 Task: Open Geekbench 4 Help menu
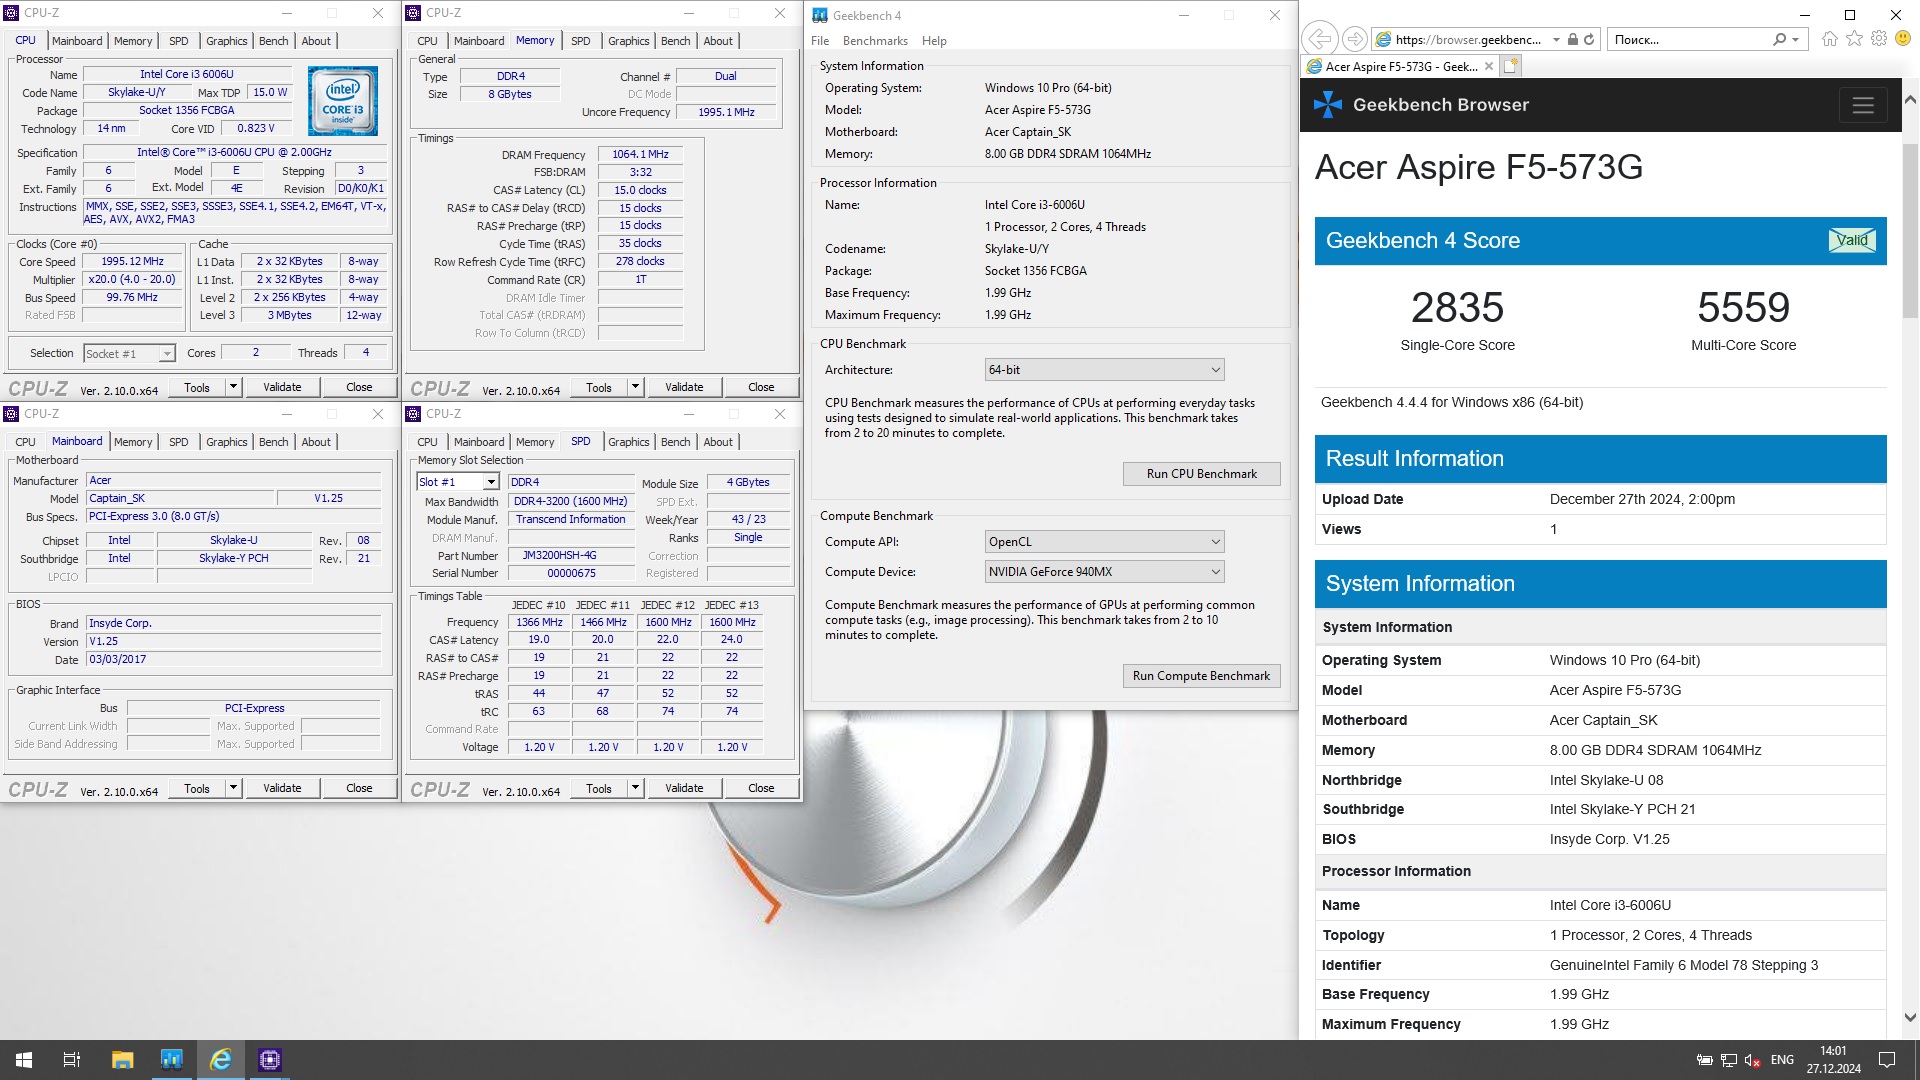pos(934,41)
